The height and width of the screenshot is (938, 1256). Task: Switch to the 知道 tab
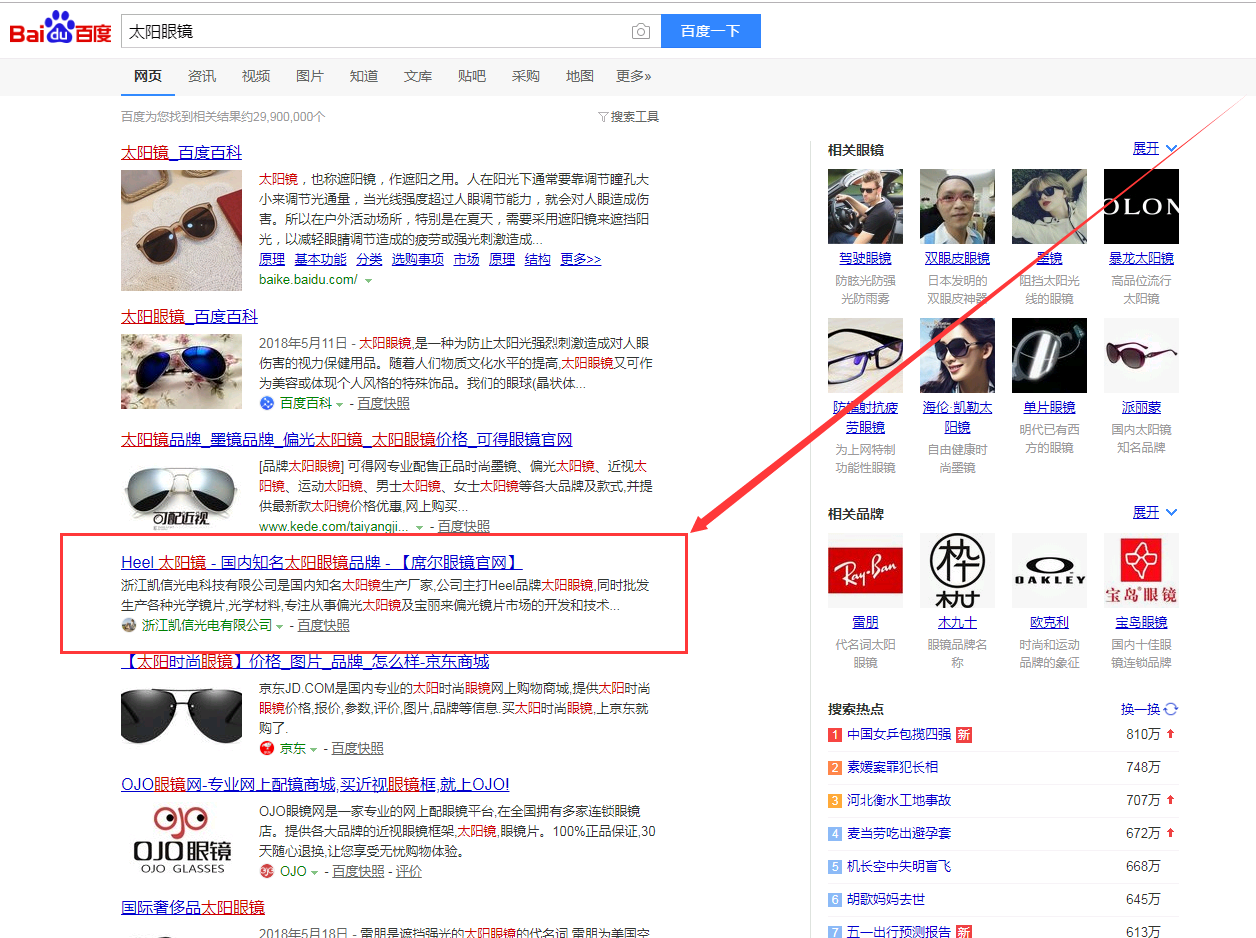coord(364,76)
